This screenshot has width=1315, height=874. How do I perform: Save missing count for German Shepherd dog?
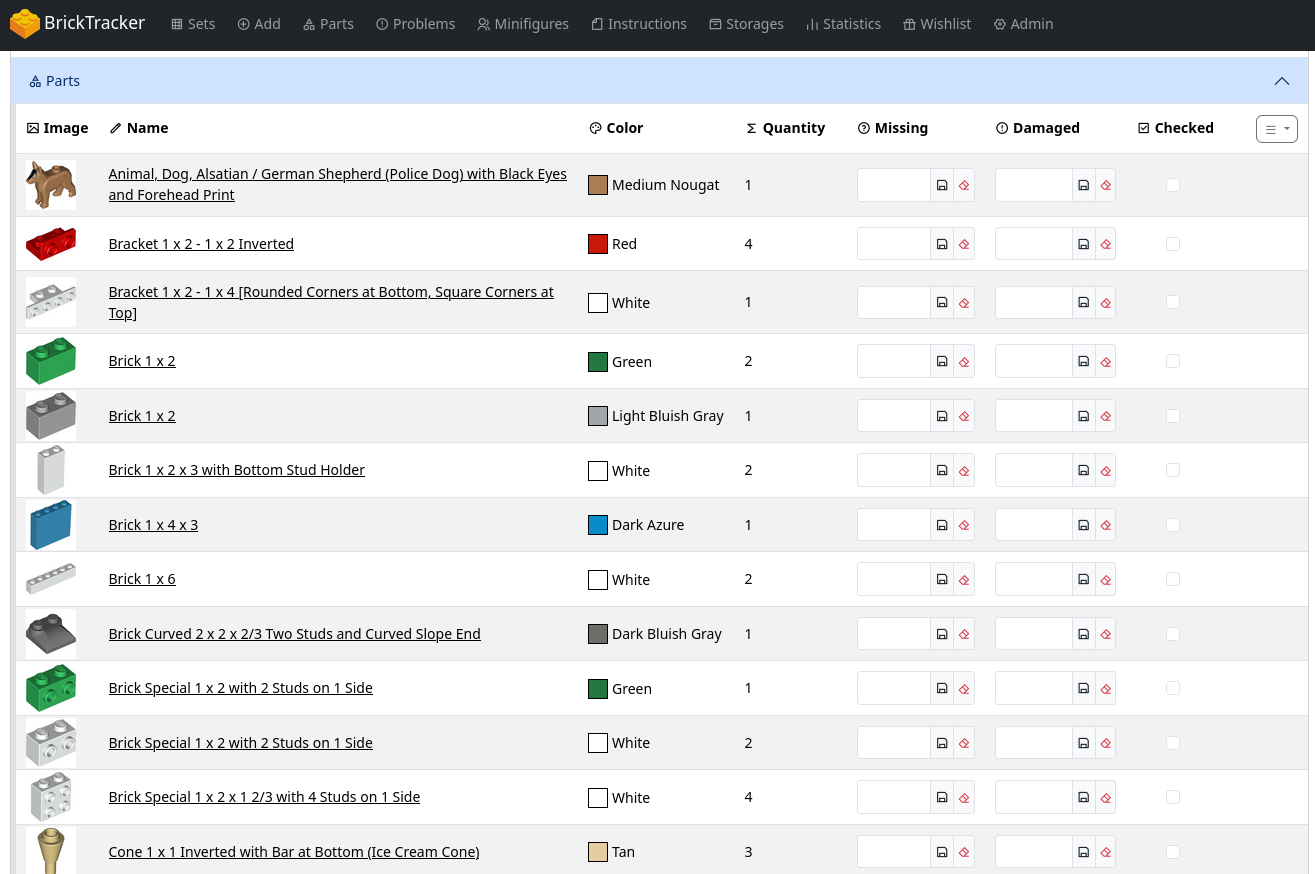click(941, 185)
